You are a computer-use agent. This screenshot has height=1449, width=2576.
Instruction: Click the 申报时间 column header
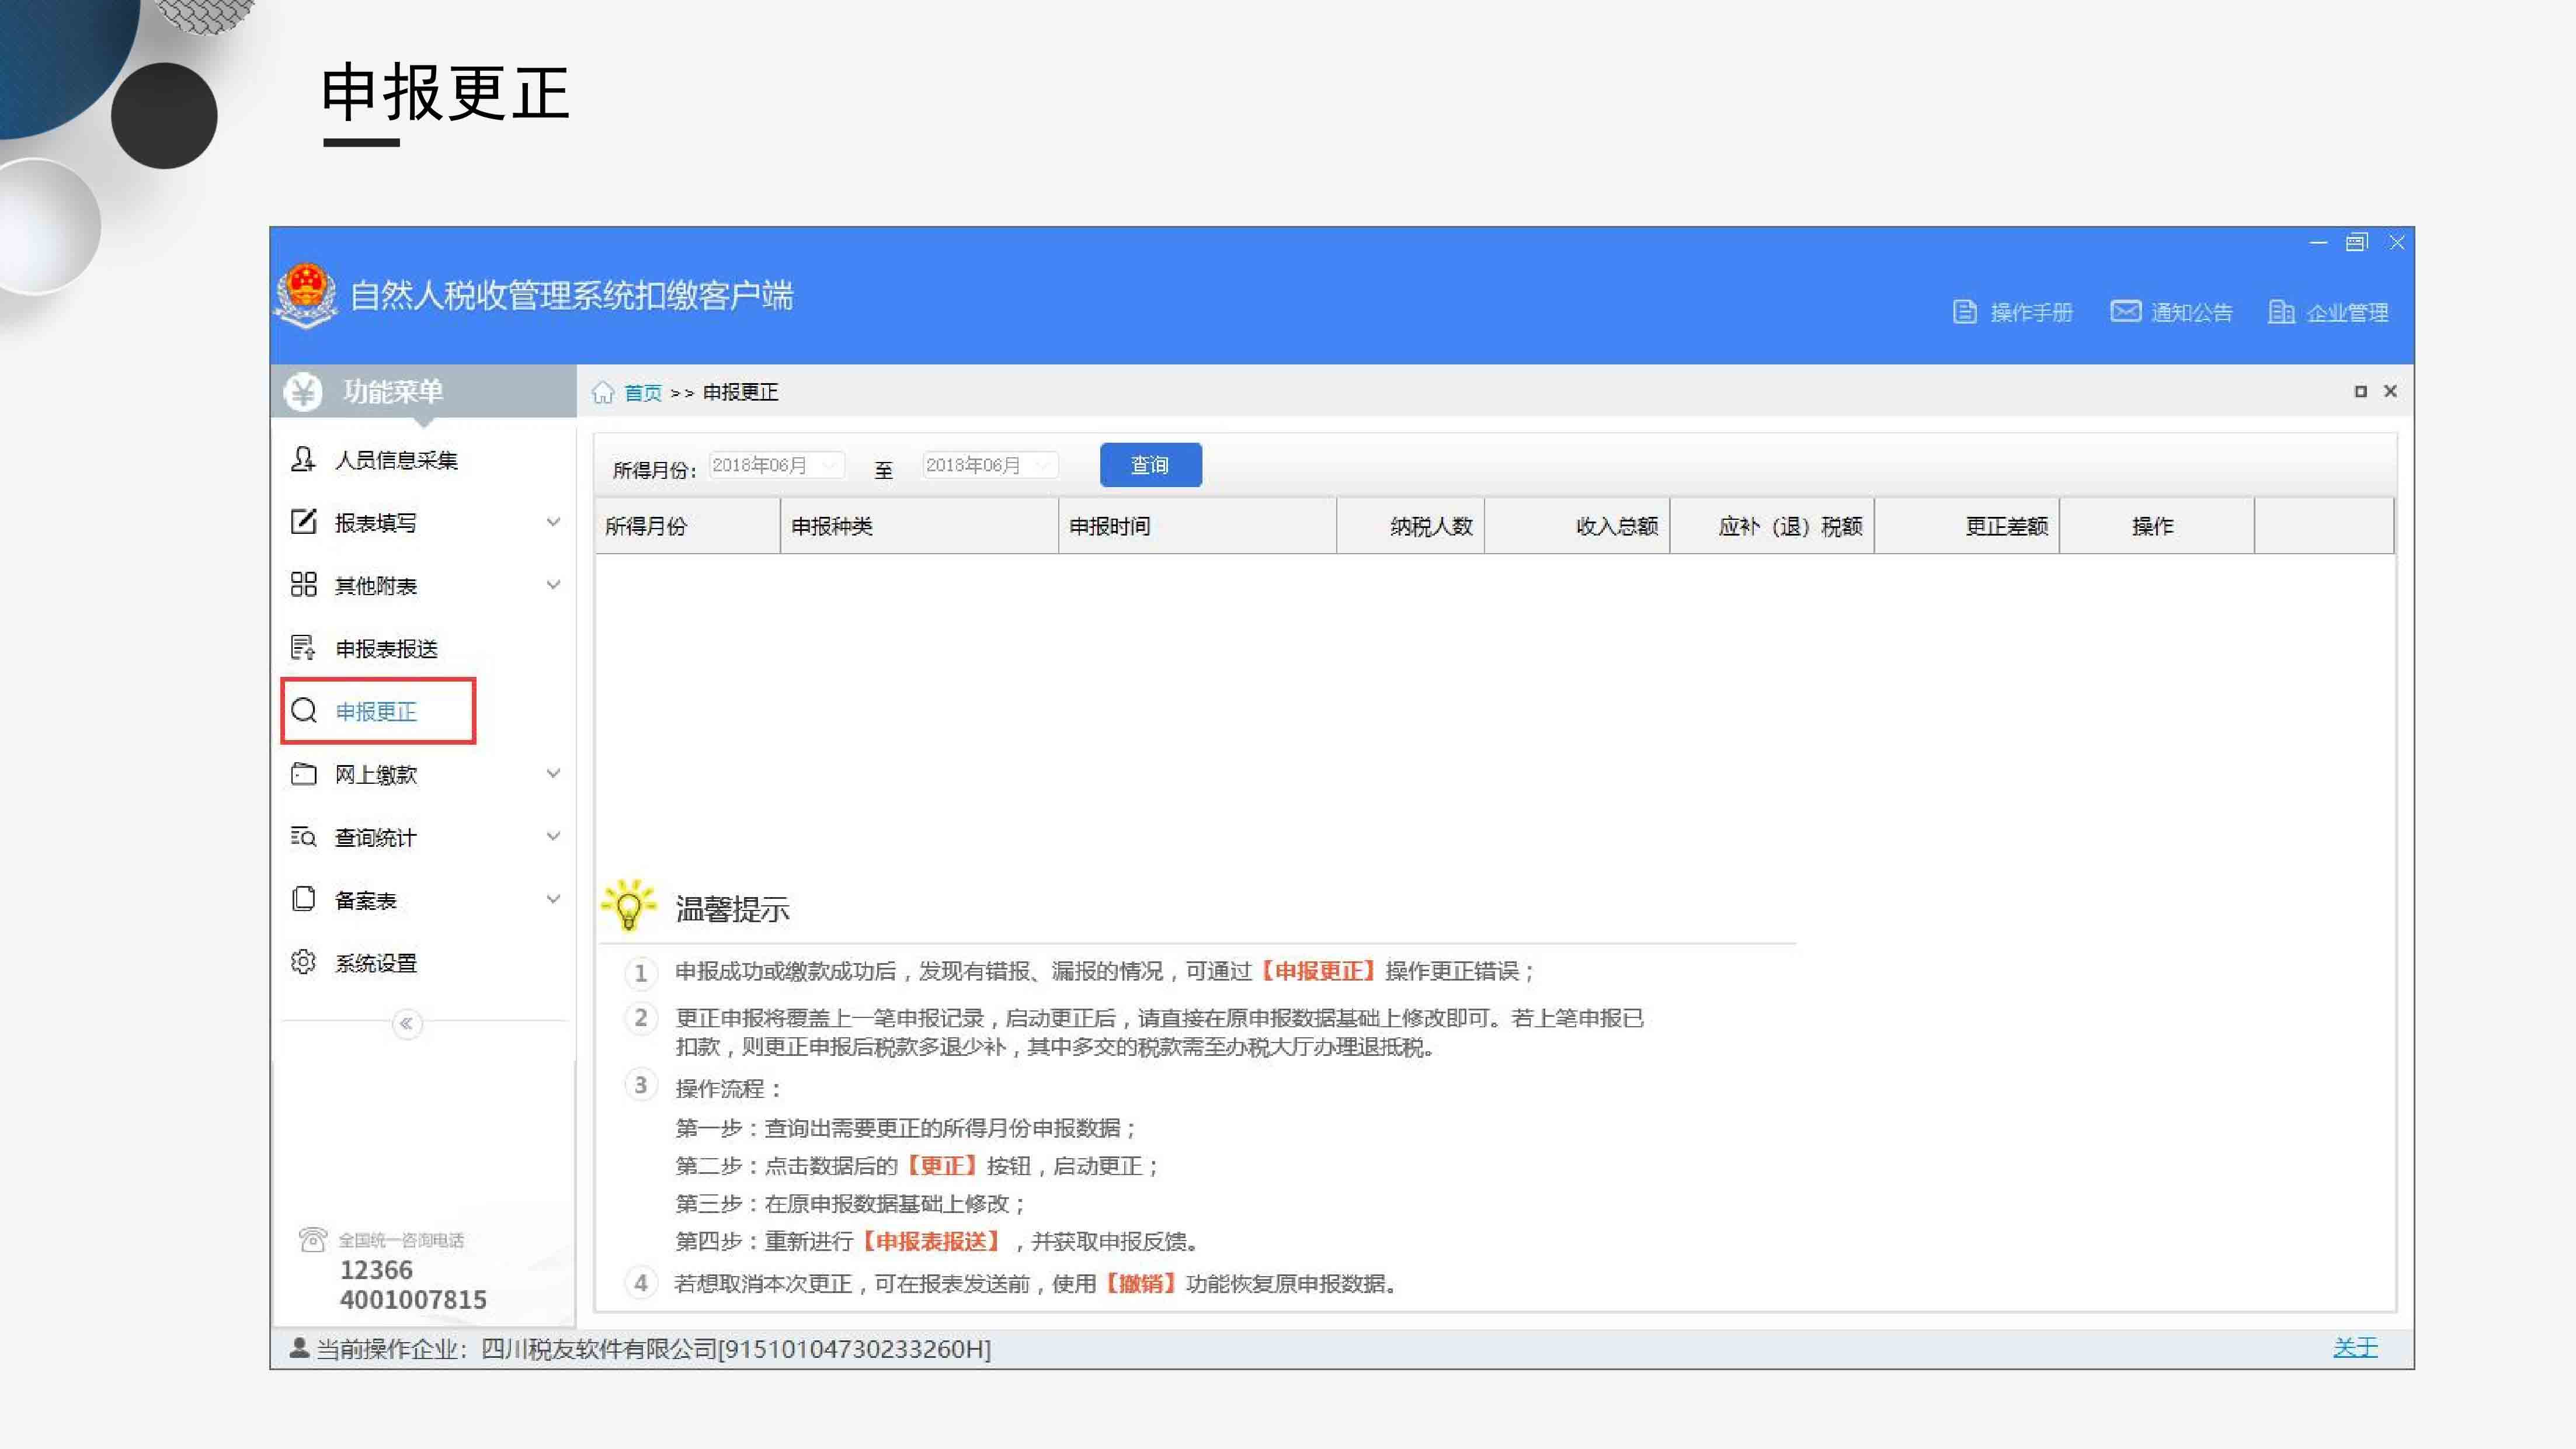pos(1197,526)
